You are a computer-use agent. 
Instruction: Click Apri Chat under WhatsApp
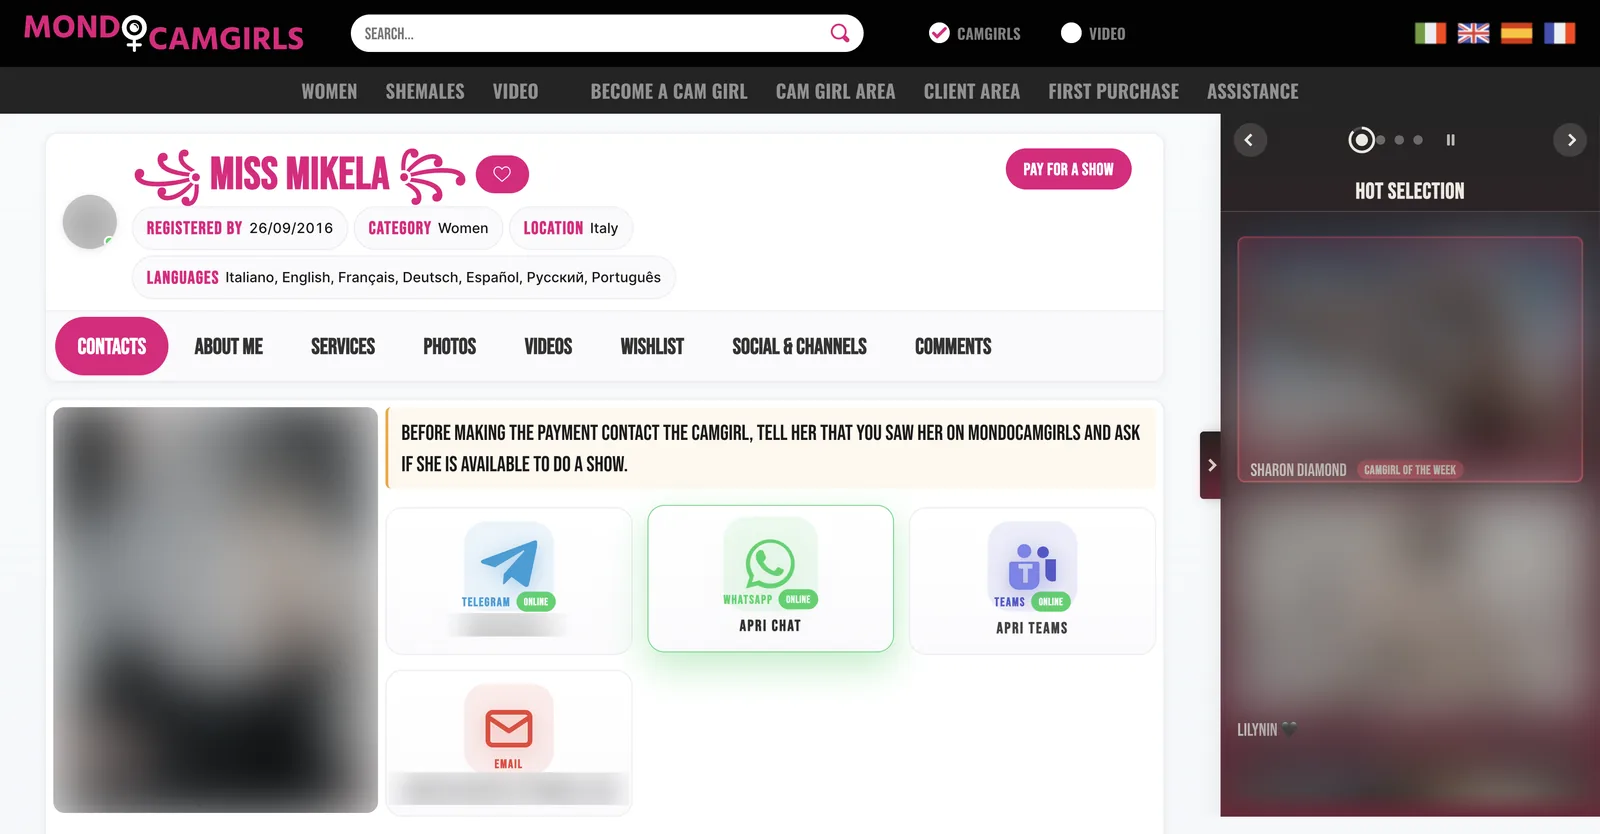pos(770,626)
